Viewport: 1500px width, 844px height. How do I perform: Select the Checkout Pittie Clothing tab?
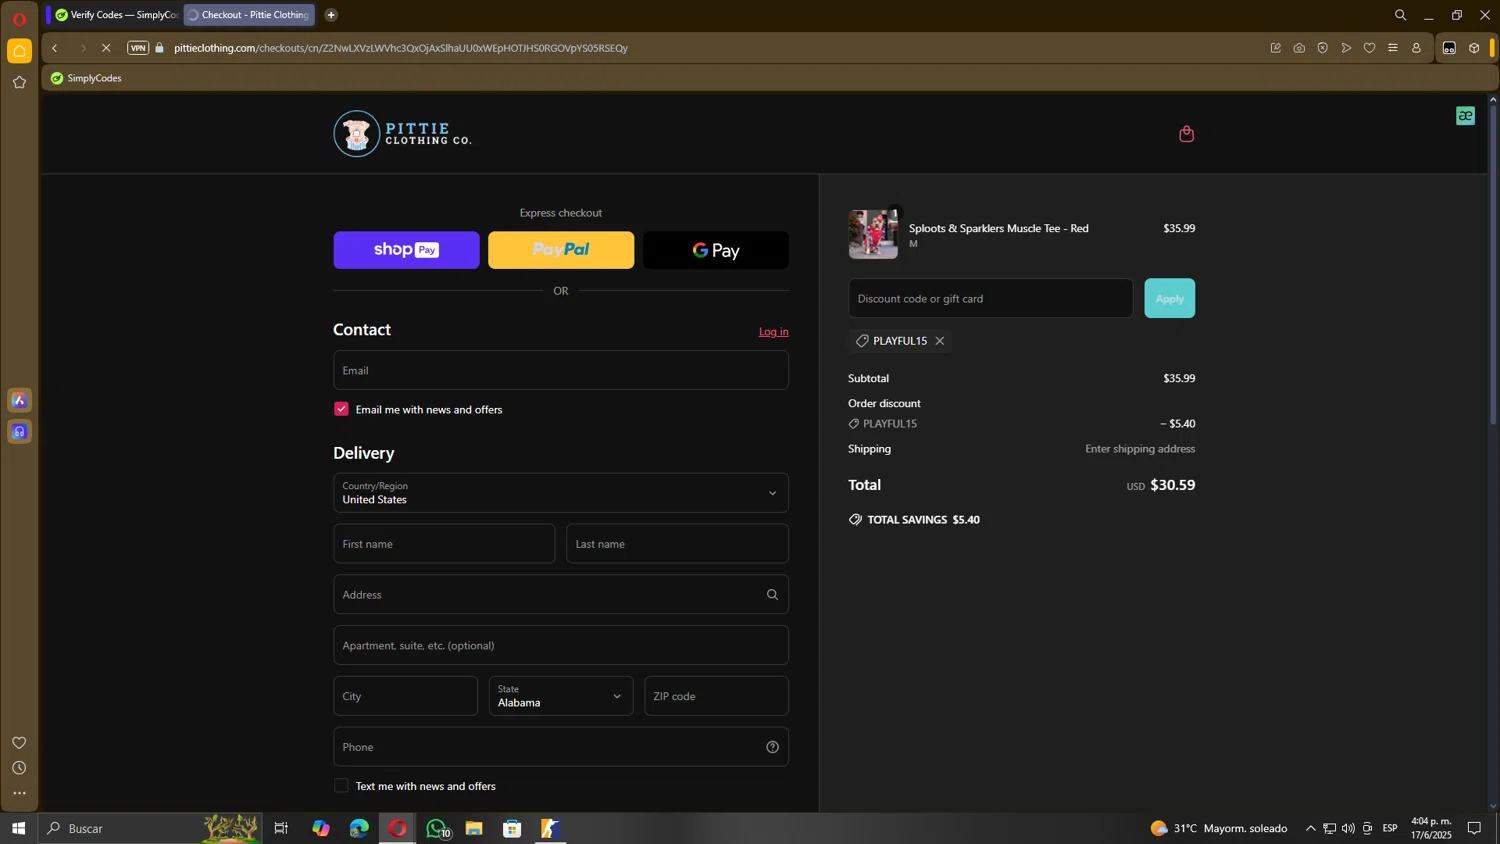249,15
